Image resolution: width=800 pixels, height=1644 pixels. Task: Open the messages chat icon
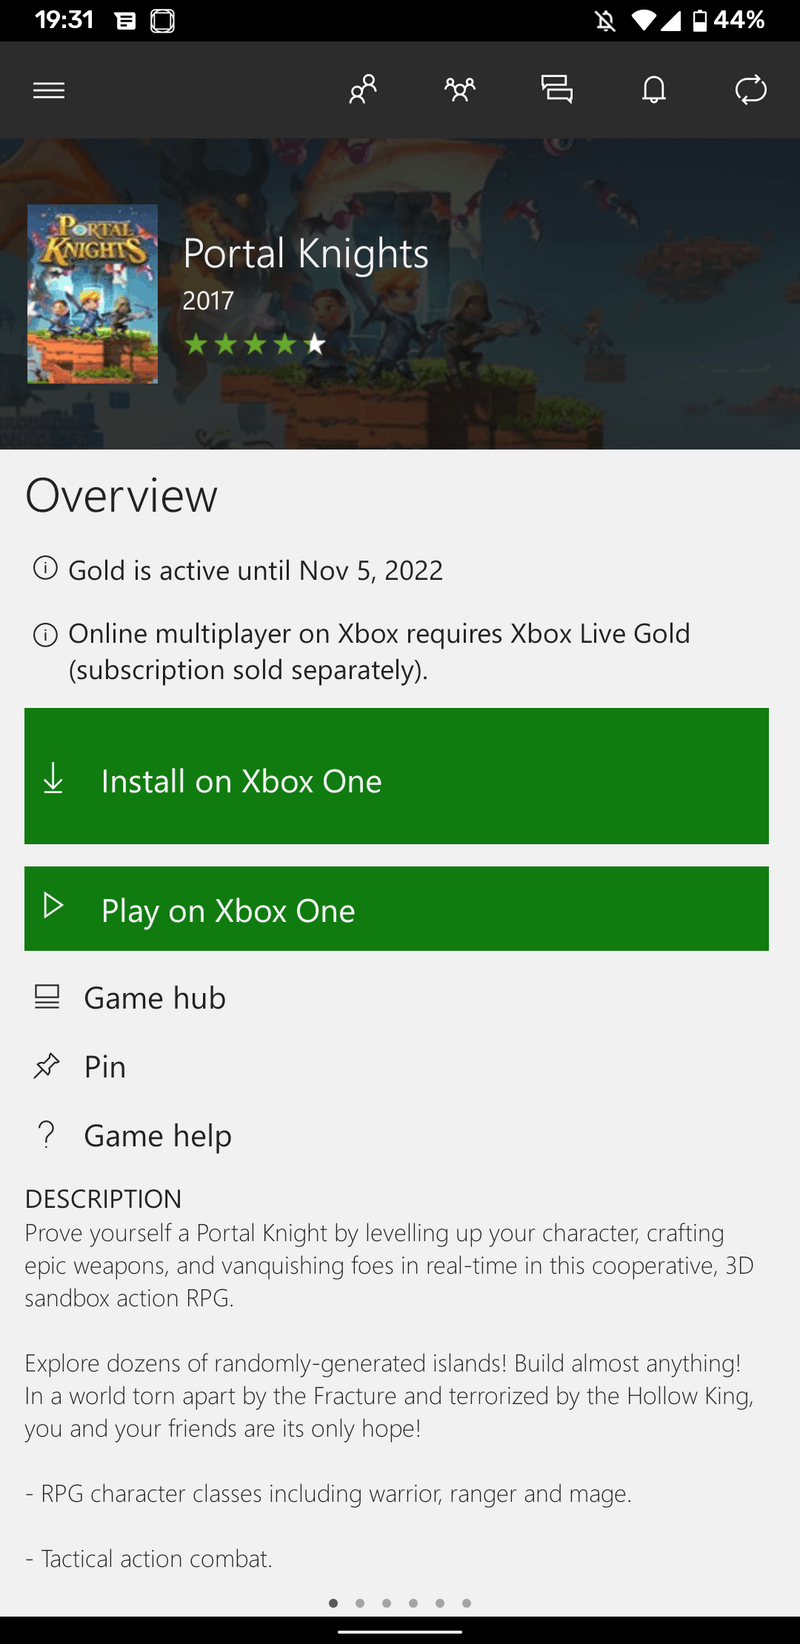pyautogui.click(x=557, y=90)
